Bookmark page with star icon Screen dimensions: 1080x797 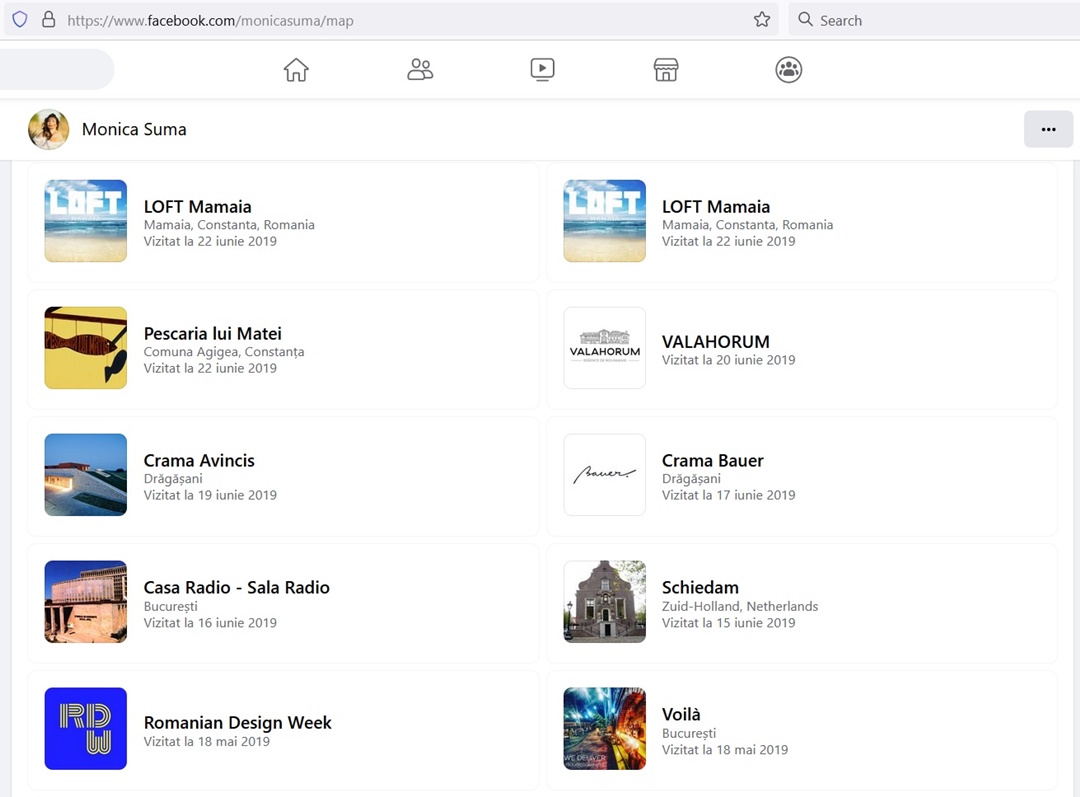pos(762,20)
